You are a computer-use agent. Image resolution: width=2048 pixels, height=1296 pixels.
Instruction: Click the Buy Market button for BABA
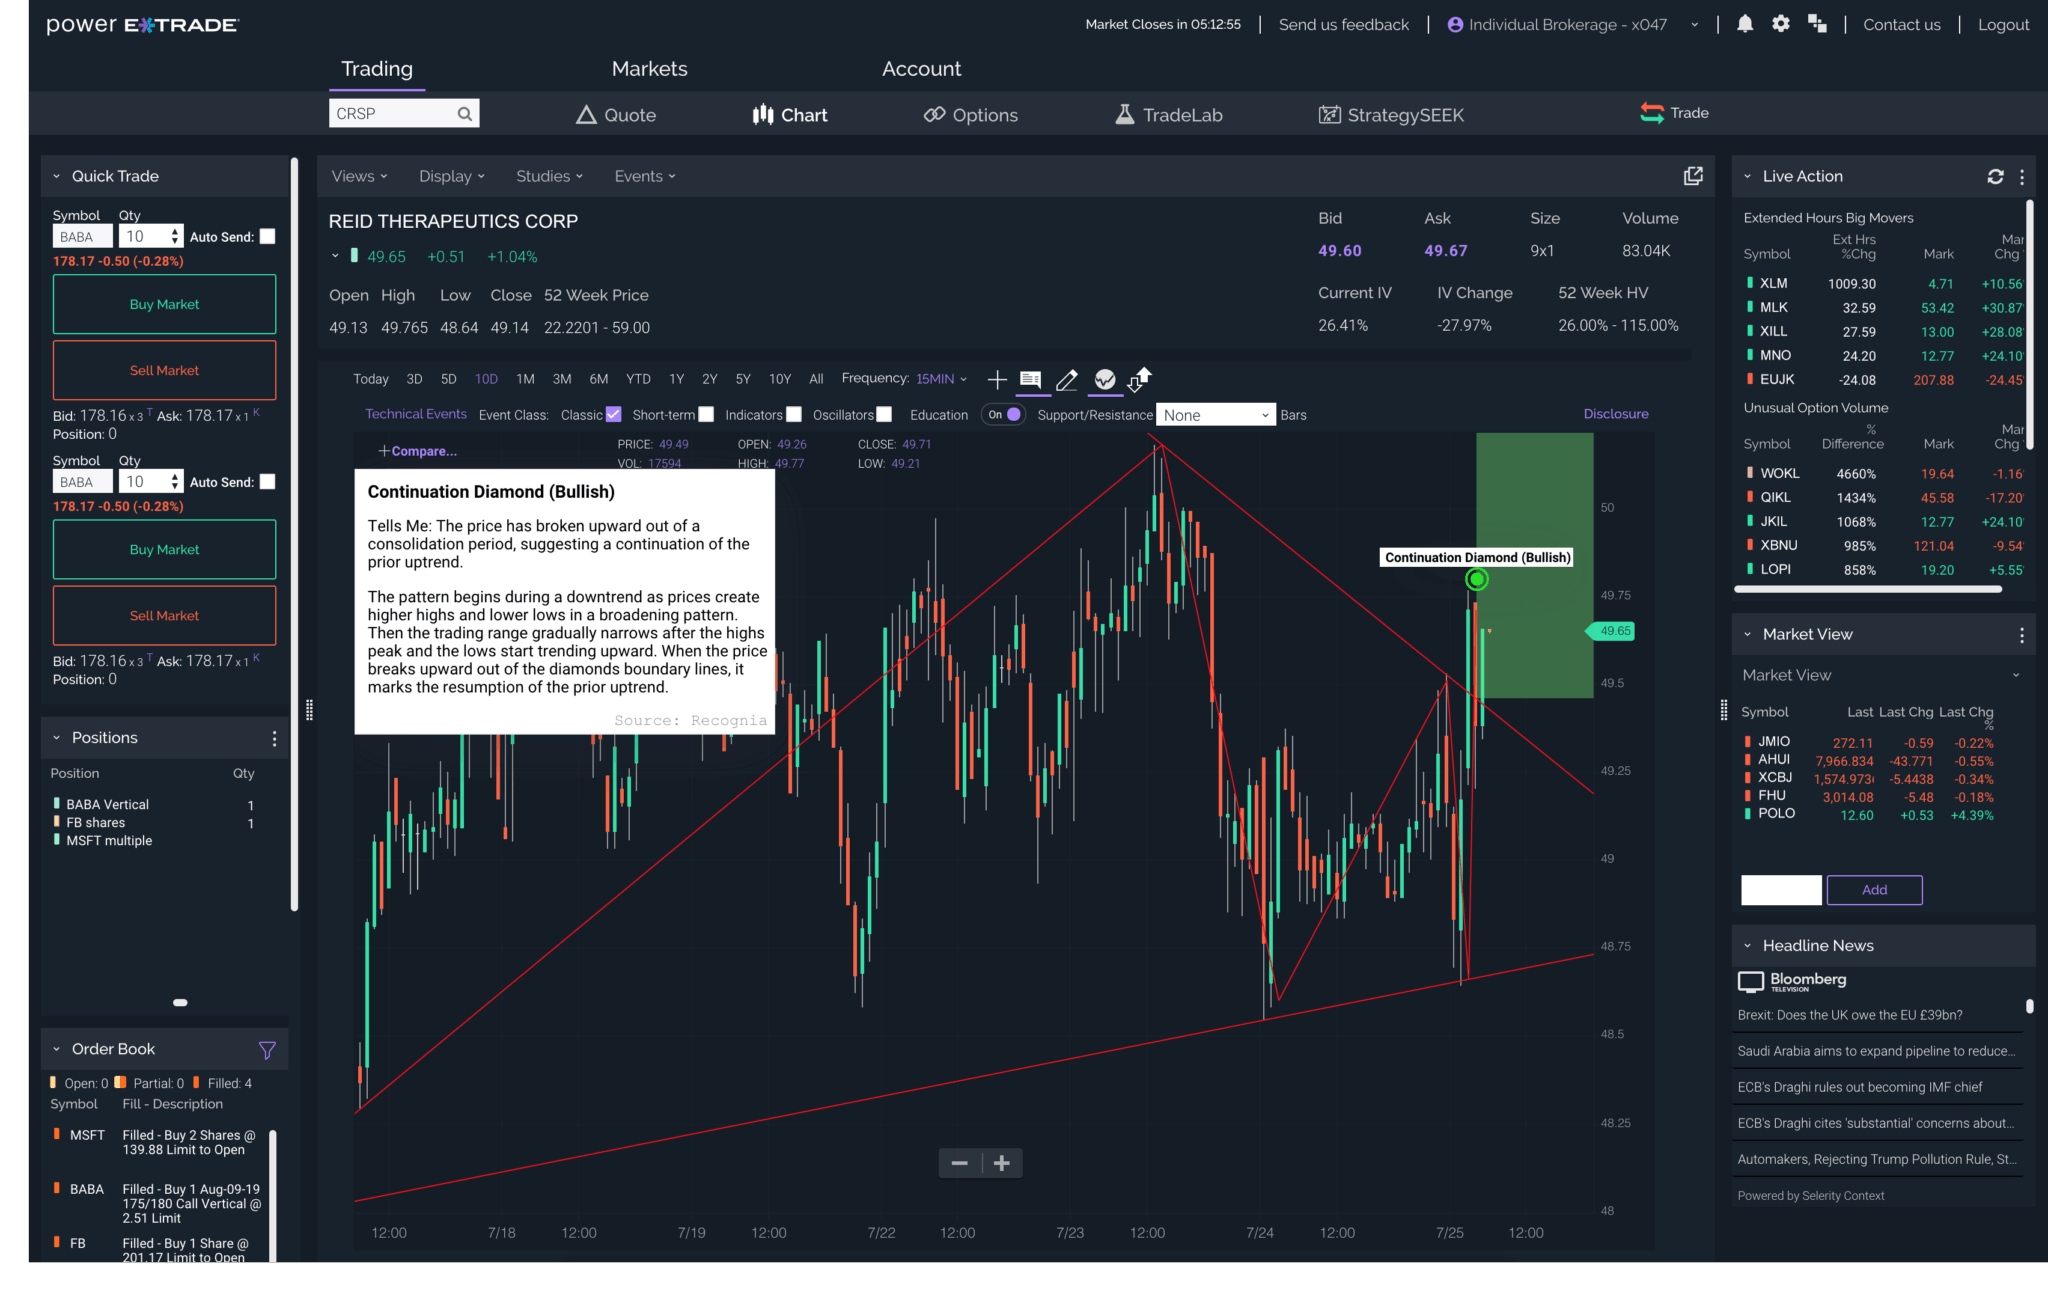pyautogui.click(x=163, y=303)
